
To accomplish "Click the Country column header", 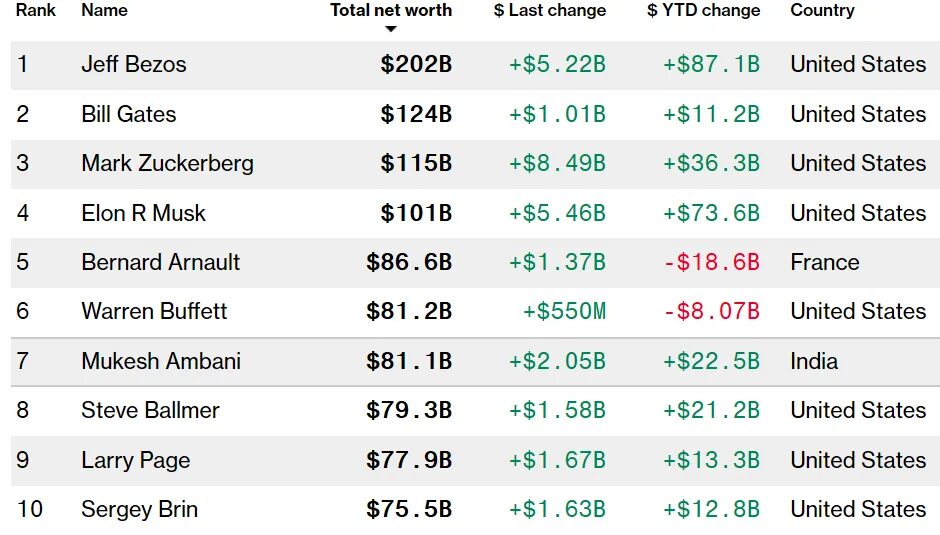I will point(822,10).
